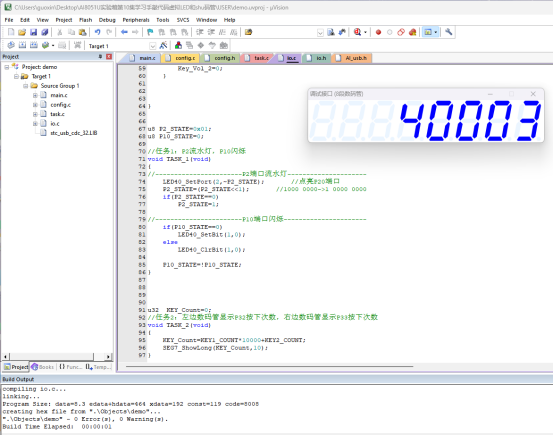Screen dimensions: 554x436
Task: Start debug session with magnifier icon
Action: tap(358, 32)
